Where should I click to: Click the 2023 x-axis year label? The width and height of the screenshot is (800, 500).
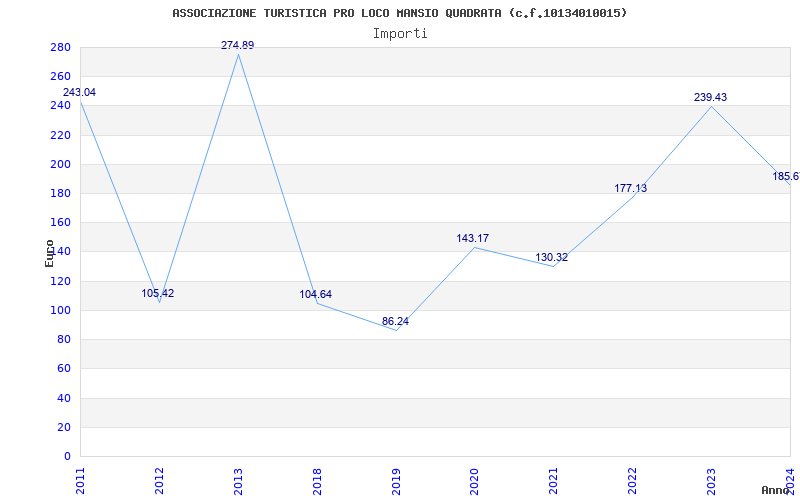[711, 481]
